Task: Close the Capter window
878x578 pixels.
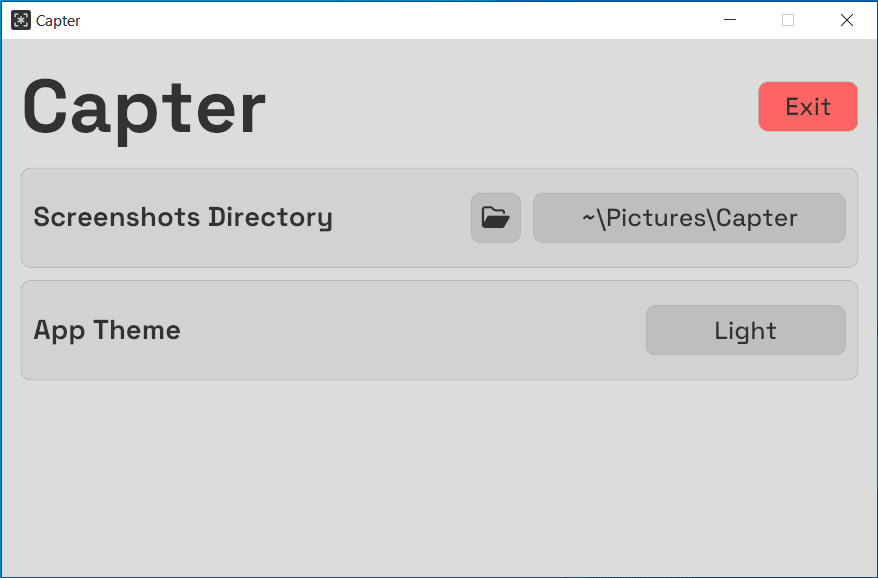Action: [847, 20]
